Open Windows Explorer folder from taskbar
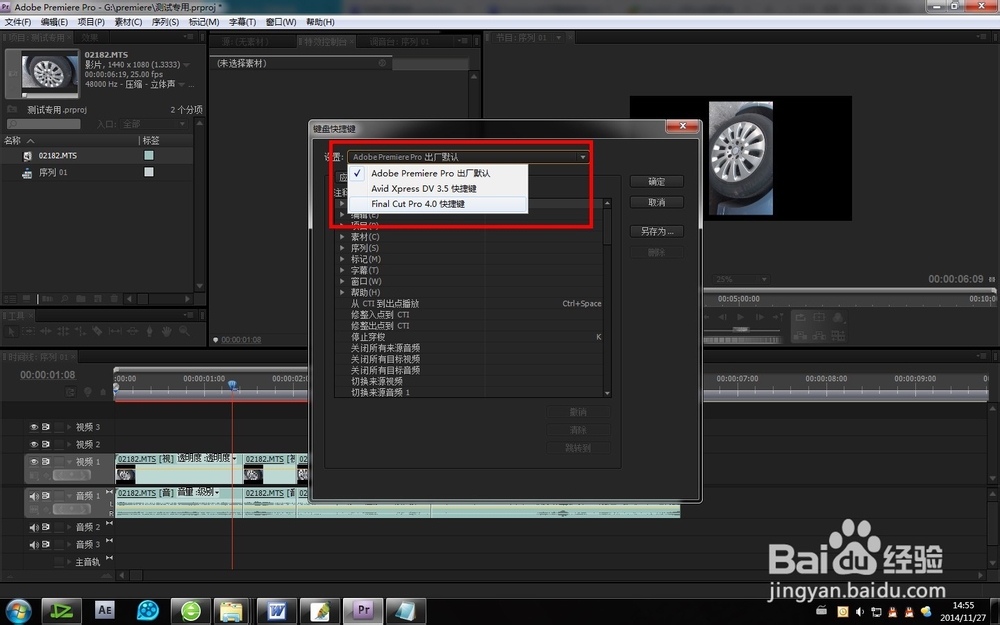Screen dimensions: 1000x625 point(231,611)
